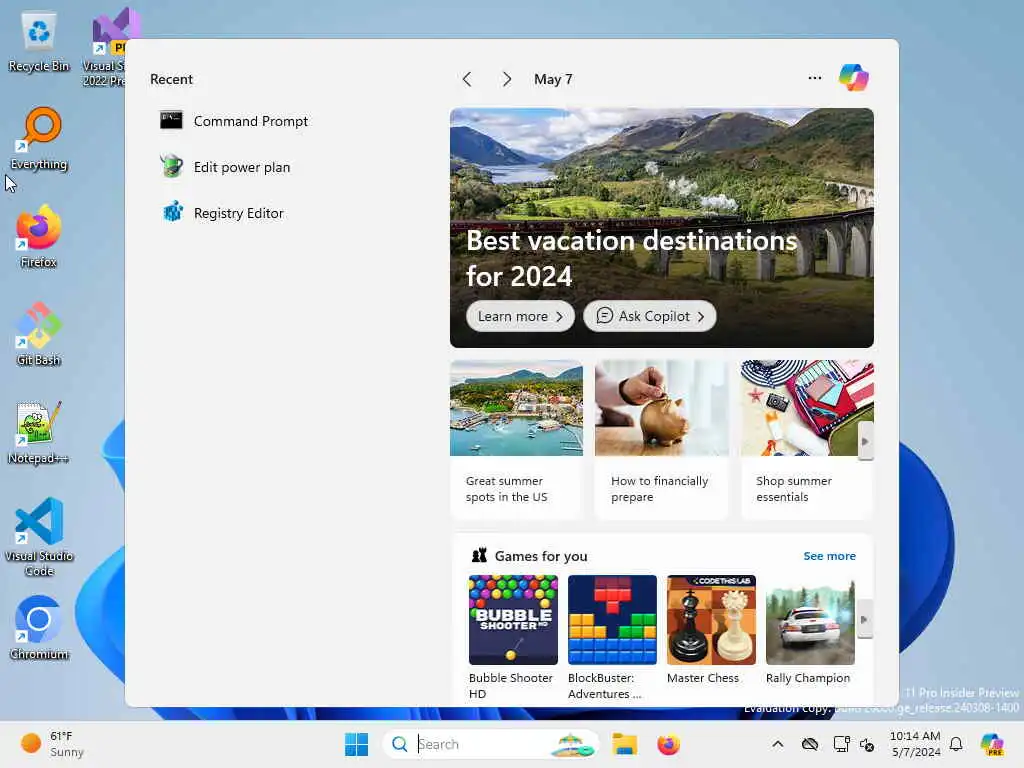Open notifications bell in the taskbar
Viewport: 1024px width, 768px height.
pyautogui.click(x=956, y=744)
